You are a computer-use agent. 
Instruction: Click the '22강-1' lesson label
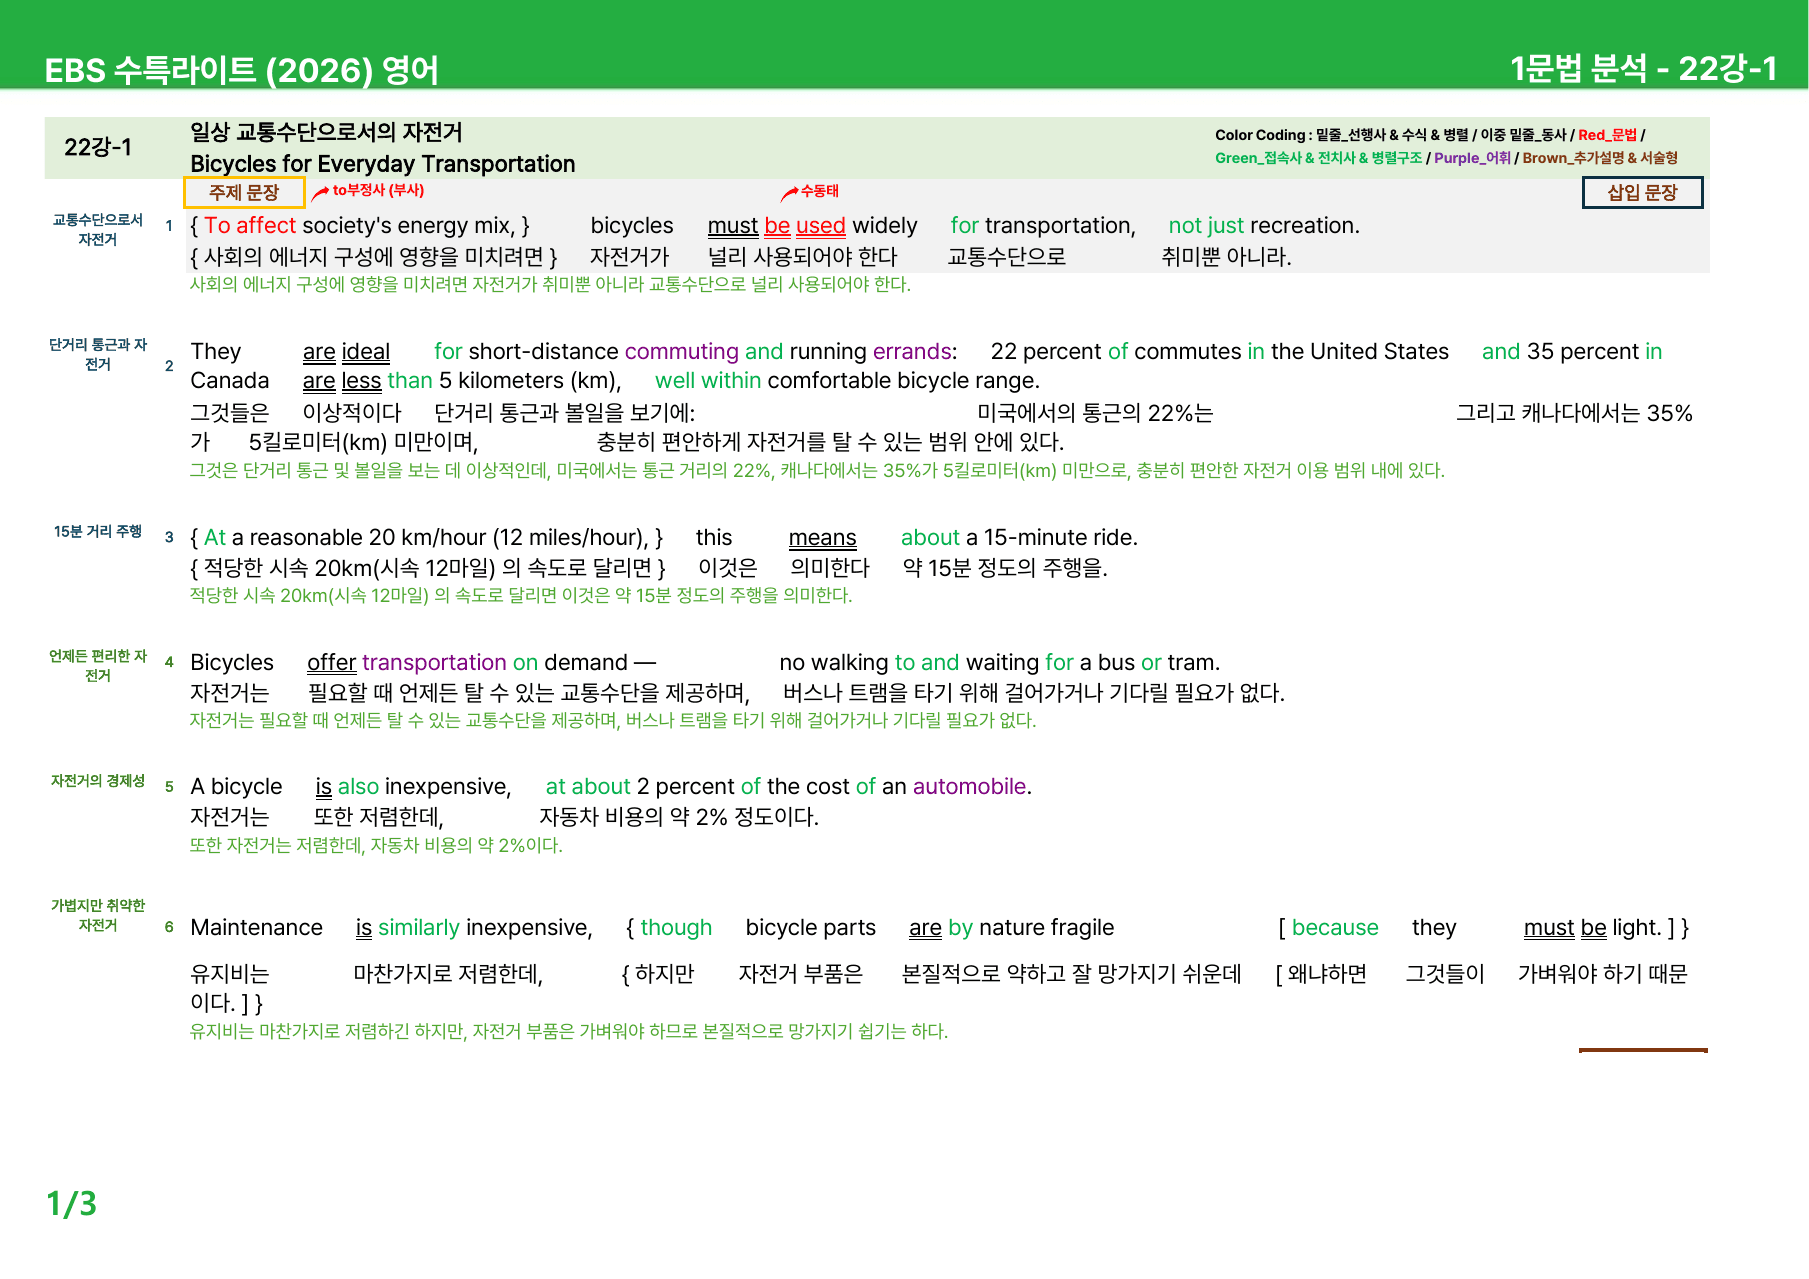click(98, 147)
